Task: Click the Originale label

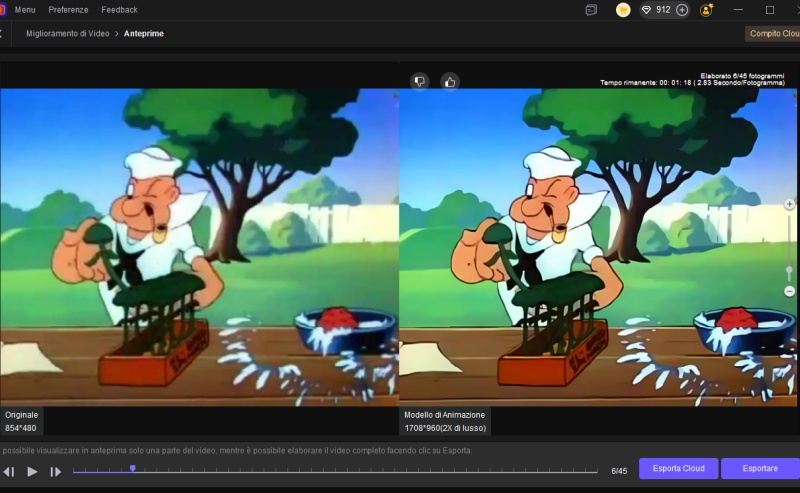Action: point(21,415)
